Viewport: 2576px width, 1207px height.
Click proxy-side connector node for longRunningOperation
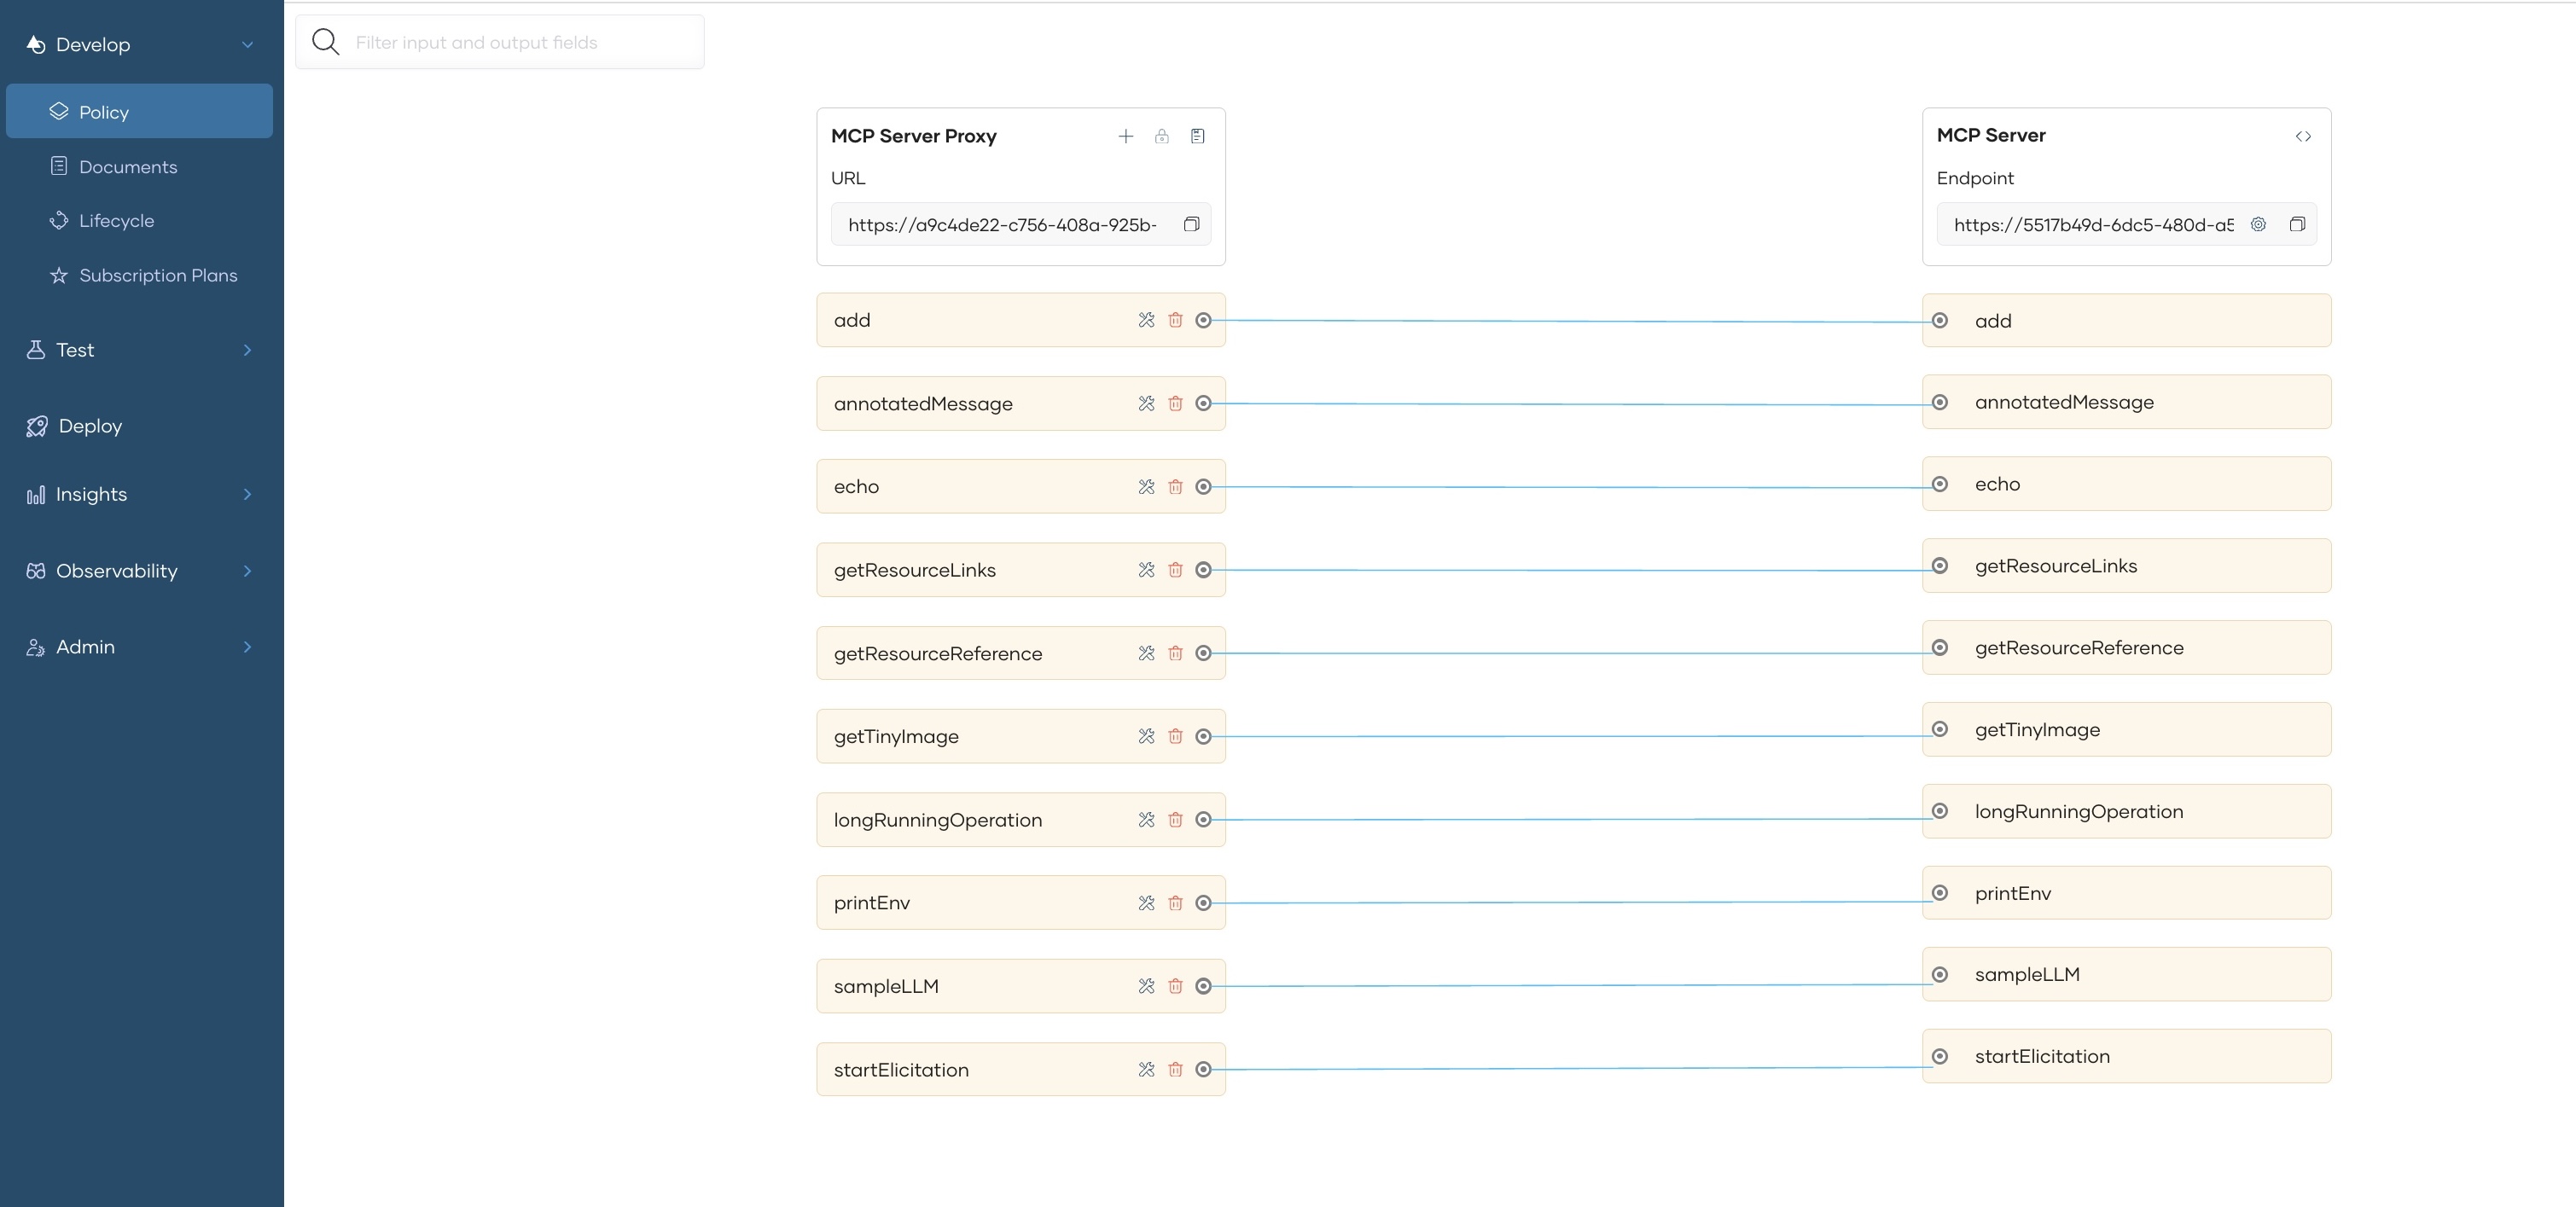pyautogui.click(x=1204, y=820)
